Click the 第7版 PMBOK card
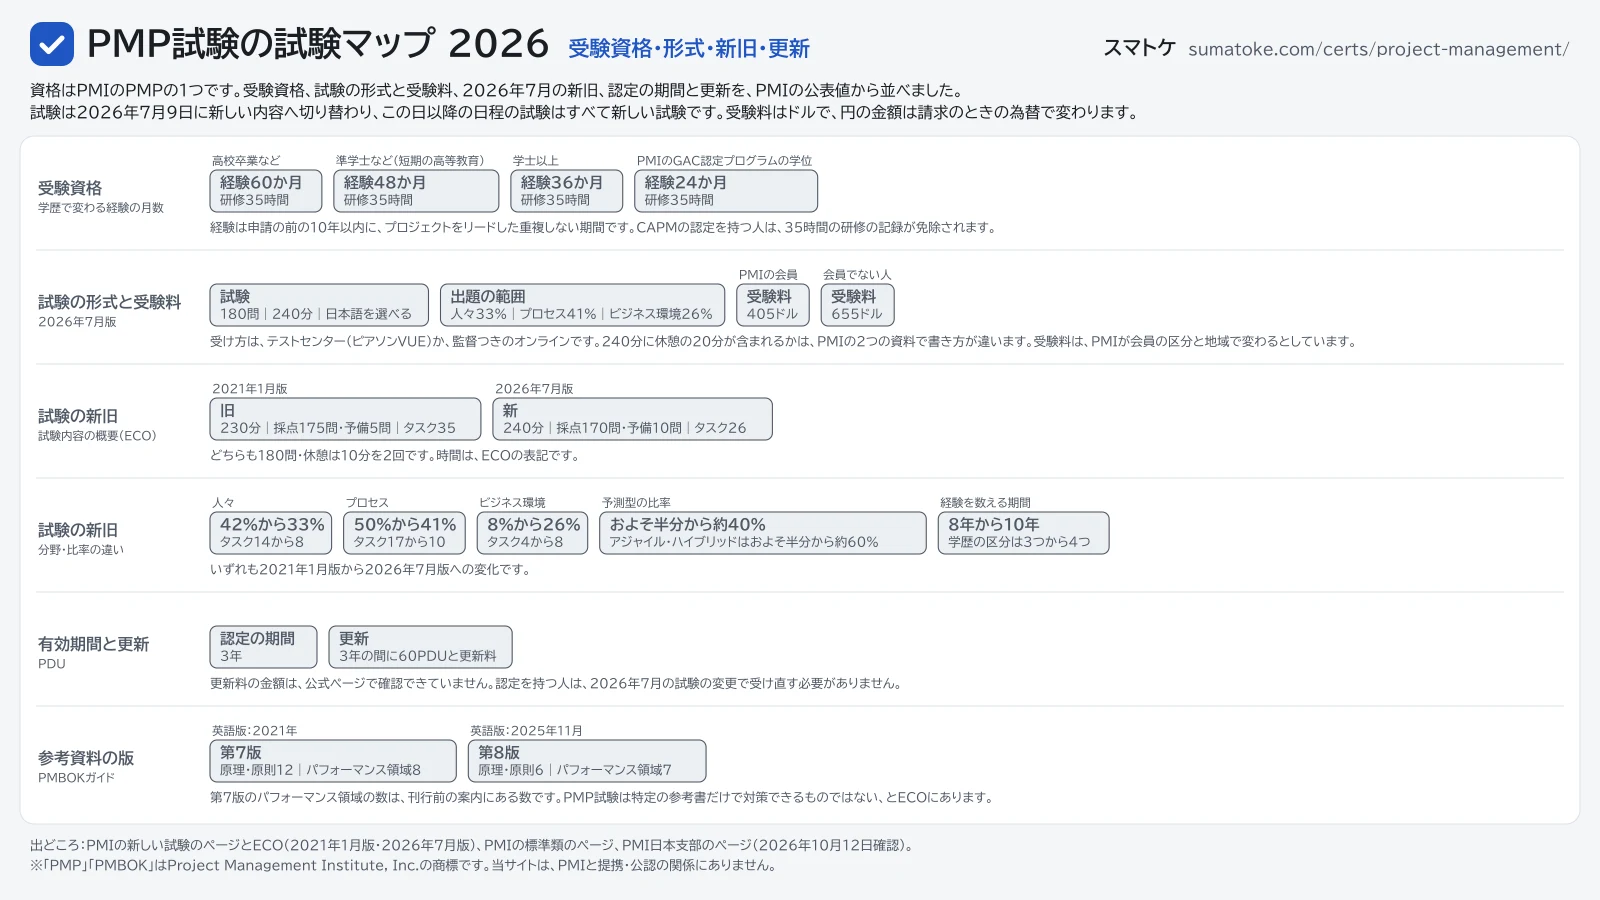1600x900 pixels. [333, 761]
